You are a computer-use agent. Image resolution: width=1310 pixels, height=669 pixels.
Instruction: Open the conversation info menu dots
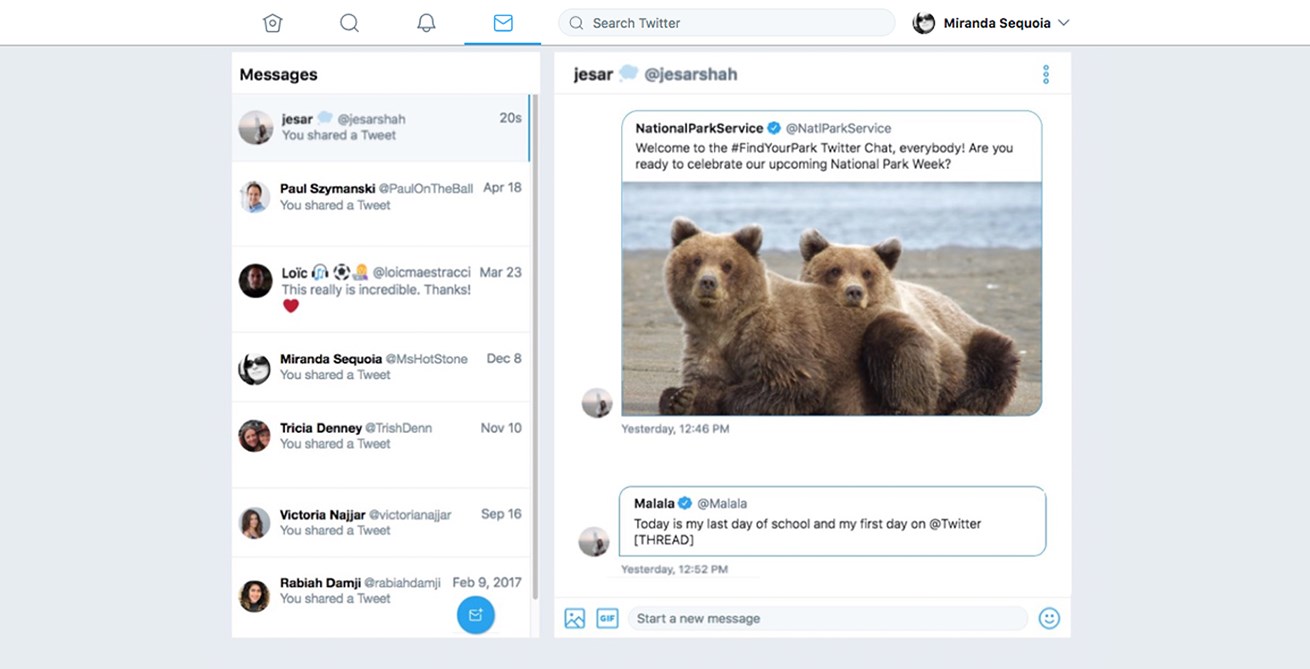click(x=1045, y=73)
